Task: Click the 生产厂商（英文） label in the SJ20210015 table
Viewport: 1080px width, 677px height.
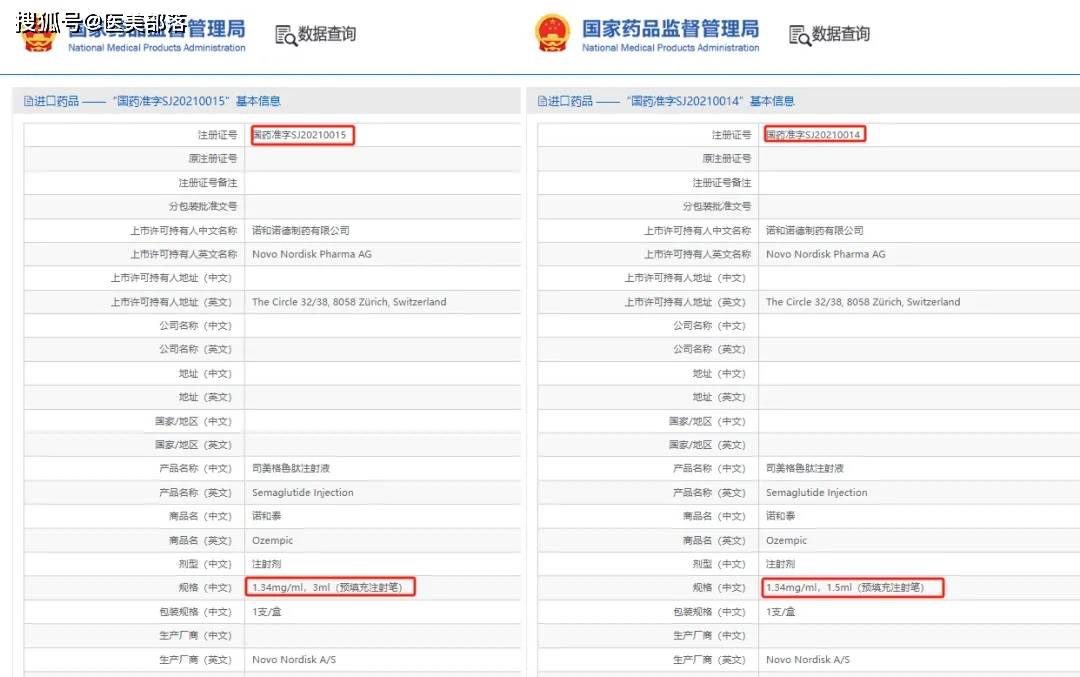Action: (x=196, y=660)
